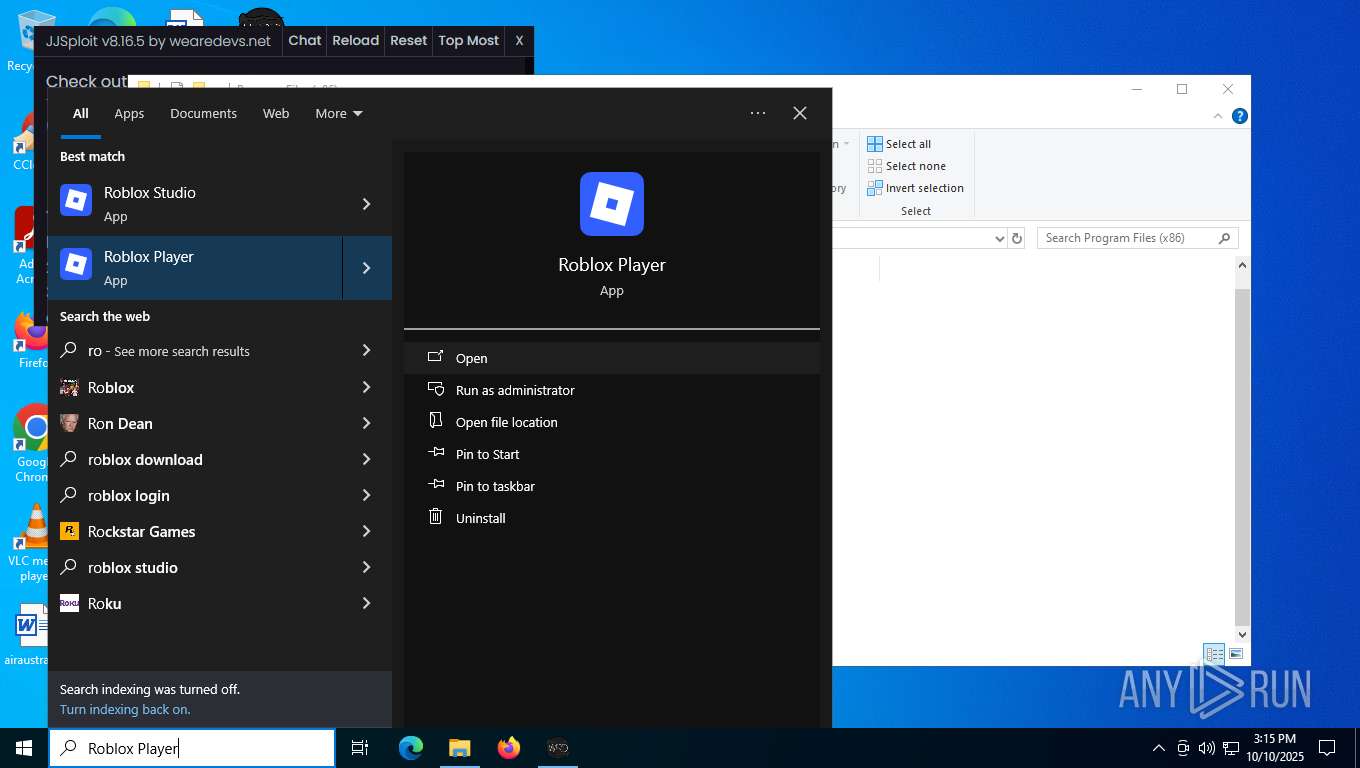
Task: Open File Explorer from taskbar
Action: [459, 748]
